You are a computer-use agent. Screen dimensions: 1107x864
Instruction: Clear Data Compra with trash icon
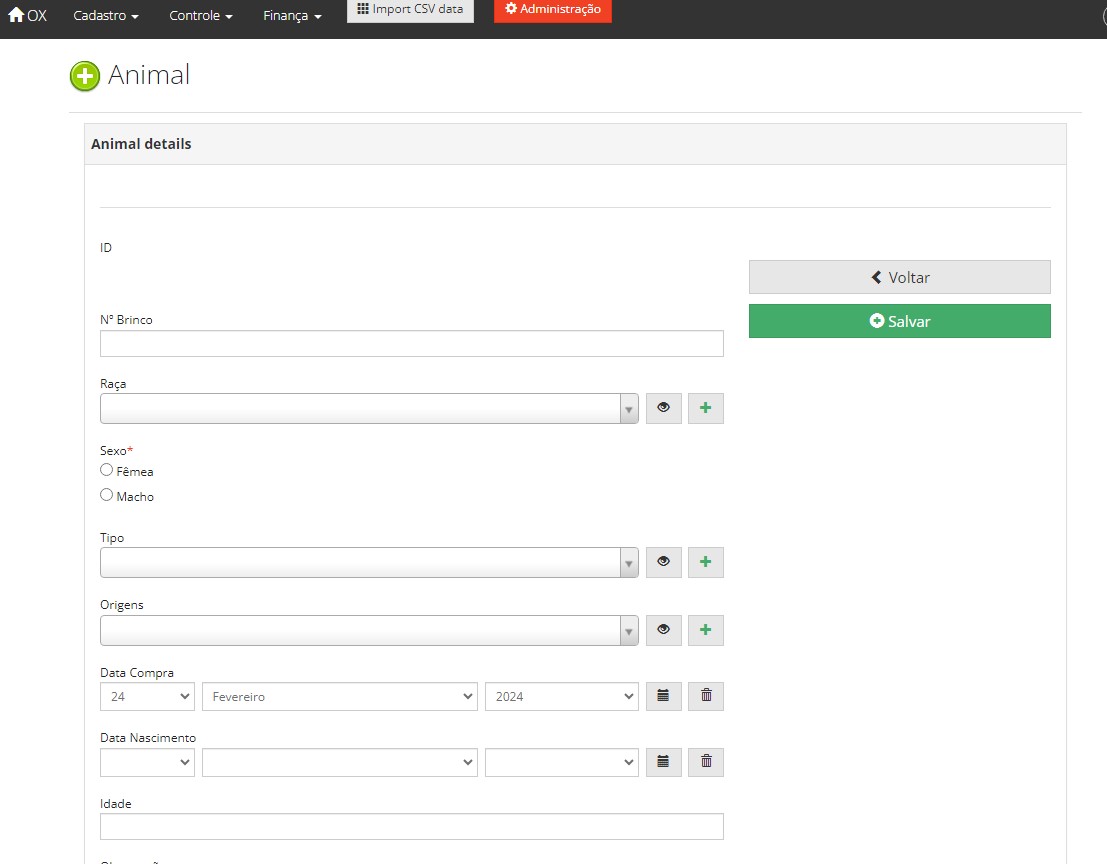tap(705, 696)
